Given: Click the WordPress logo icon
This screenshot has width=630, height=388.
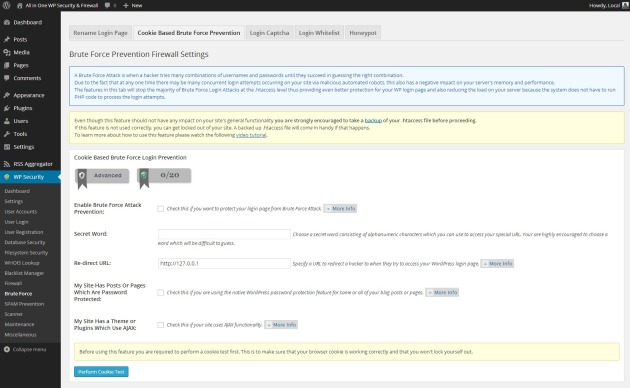Looking at the screenshot, I should pos(6,5).
